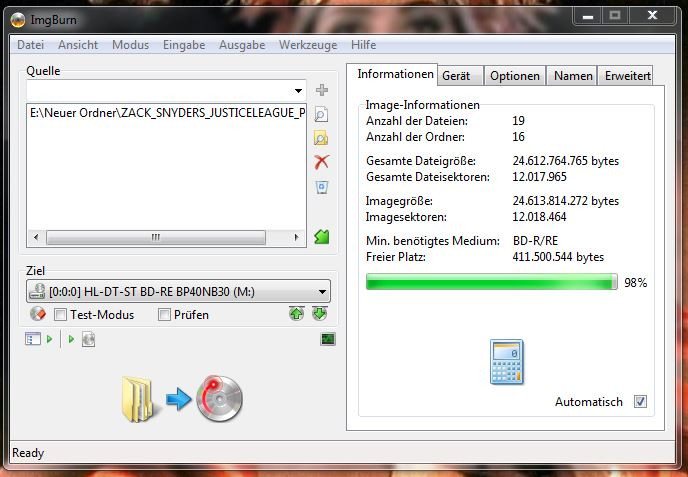
Task: Close the ImgBurn window
Action: 652,16
